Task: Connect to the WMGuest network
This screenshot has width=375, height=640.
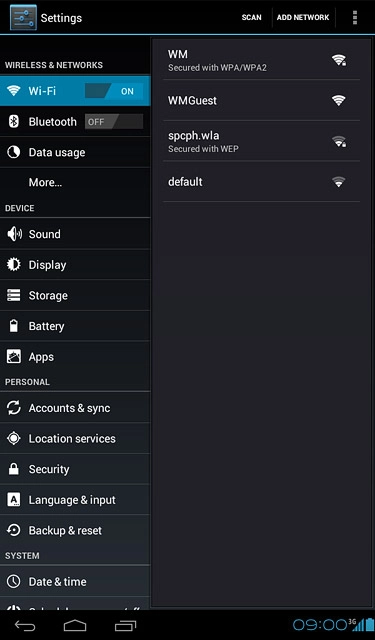Action: point(261,100)
